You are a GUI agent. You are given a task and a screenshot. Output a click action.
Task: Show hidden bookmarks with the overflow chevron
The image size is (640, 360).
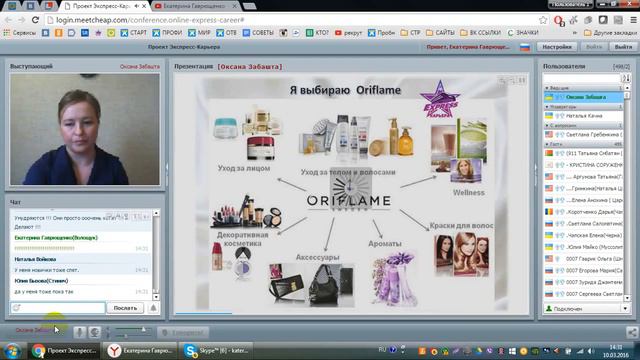[575, 33]
